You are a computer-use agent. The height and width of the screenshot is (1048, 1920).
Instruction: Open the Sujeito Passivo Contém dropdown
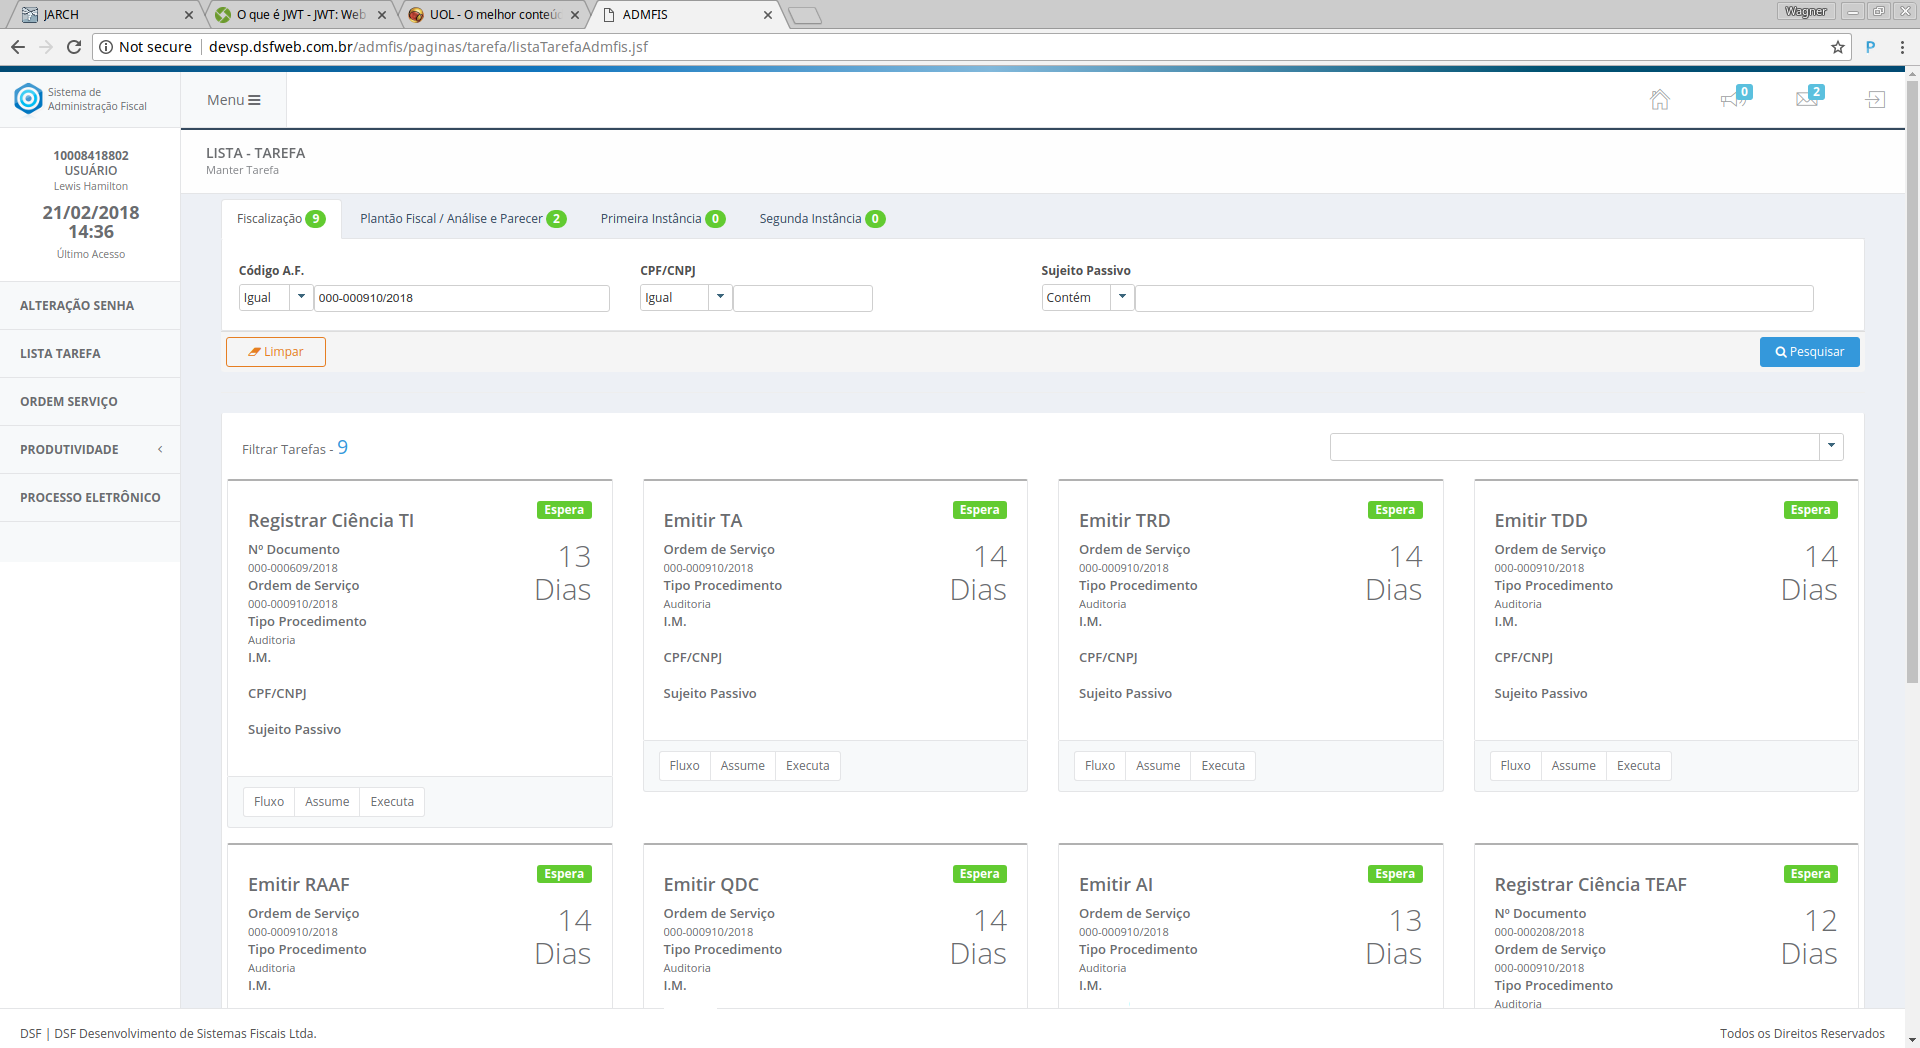coord(1122,298)
